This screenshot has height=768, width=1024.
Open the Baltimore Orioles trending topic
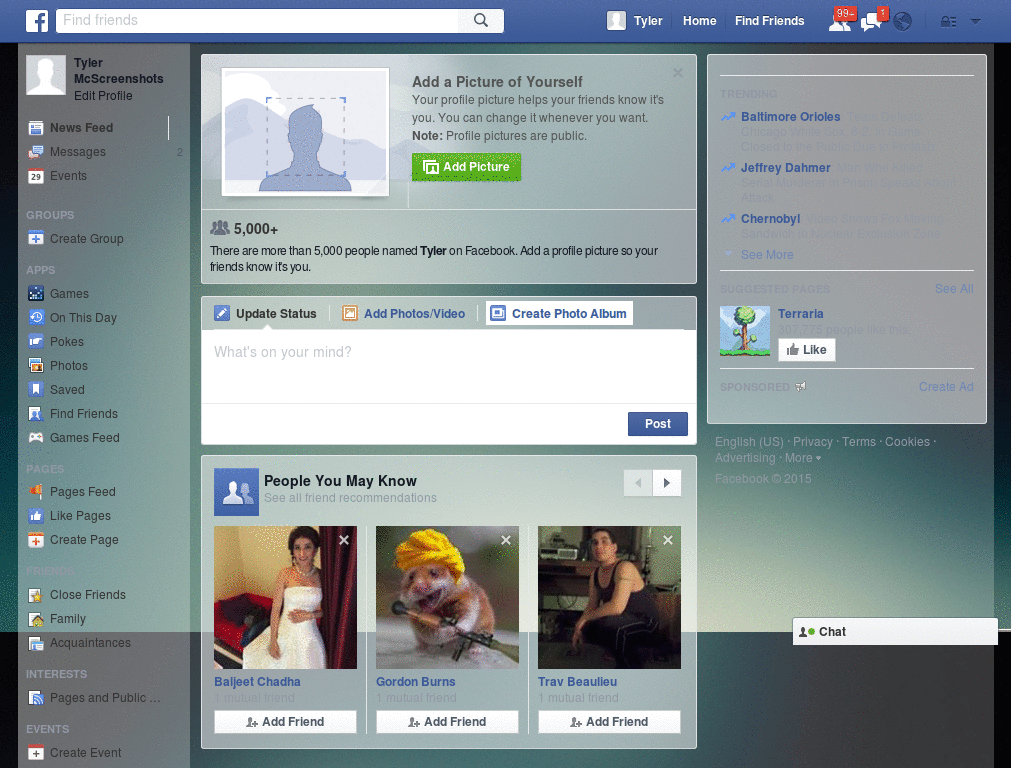[x=790, y=117]
